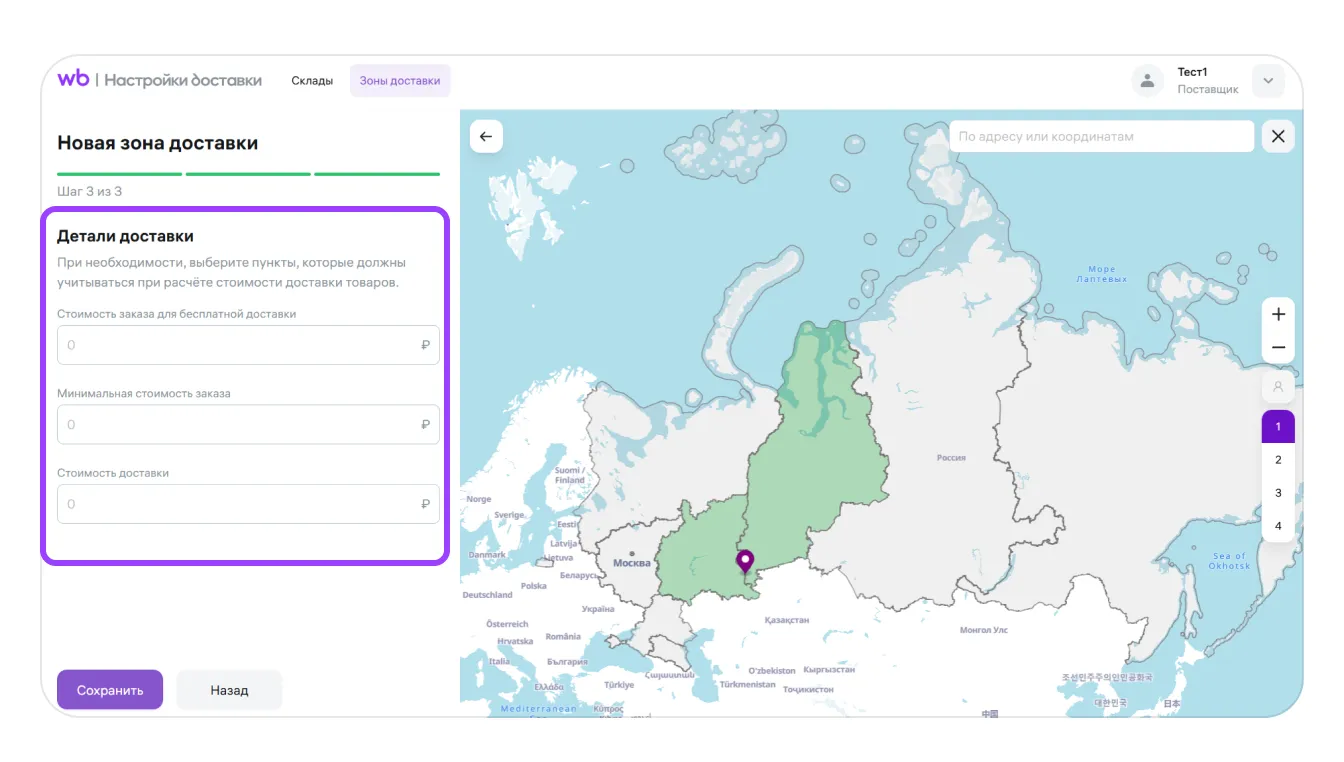
Task: Select zone number 4 on map
Action: coord(1278,526)
